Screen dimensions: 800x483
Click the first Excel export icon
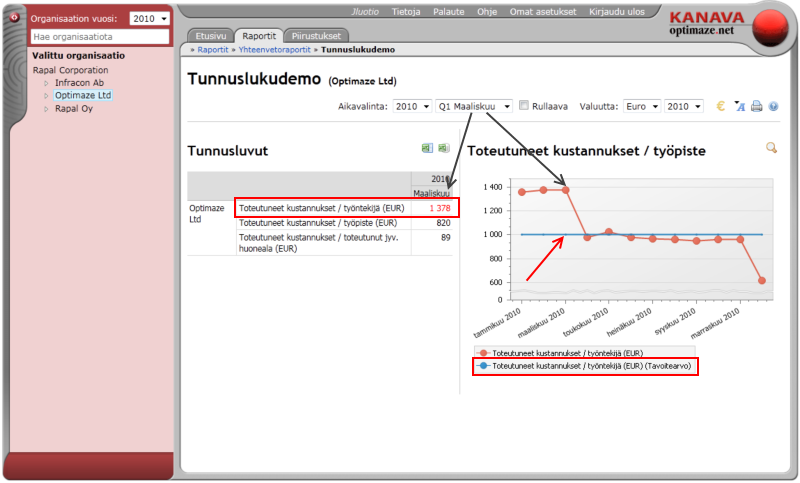[x=427, y=148]
